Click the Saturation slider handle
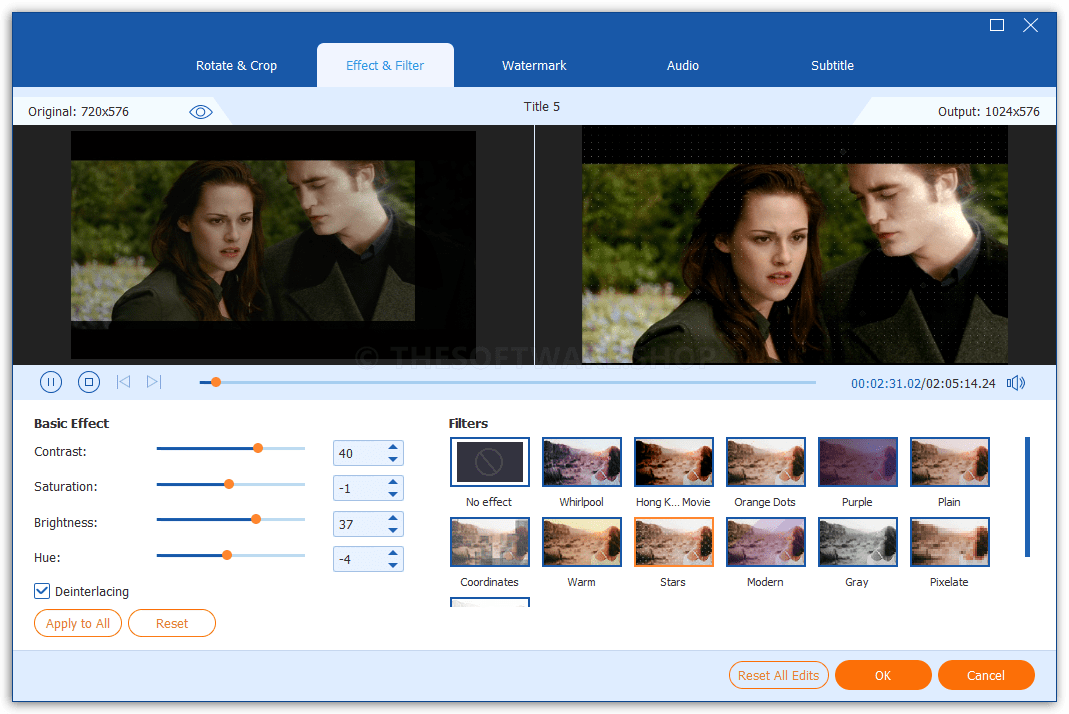Viewport: 1069px width, 714px height. point(229,484)
